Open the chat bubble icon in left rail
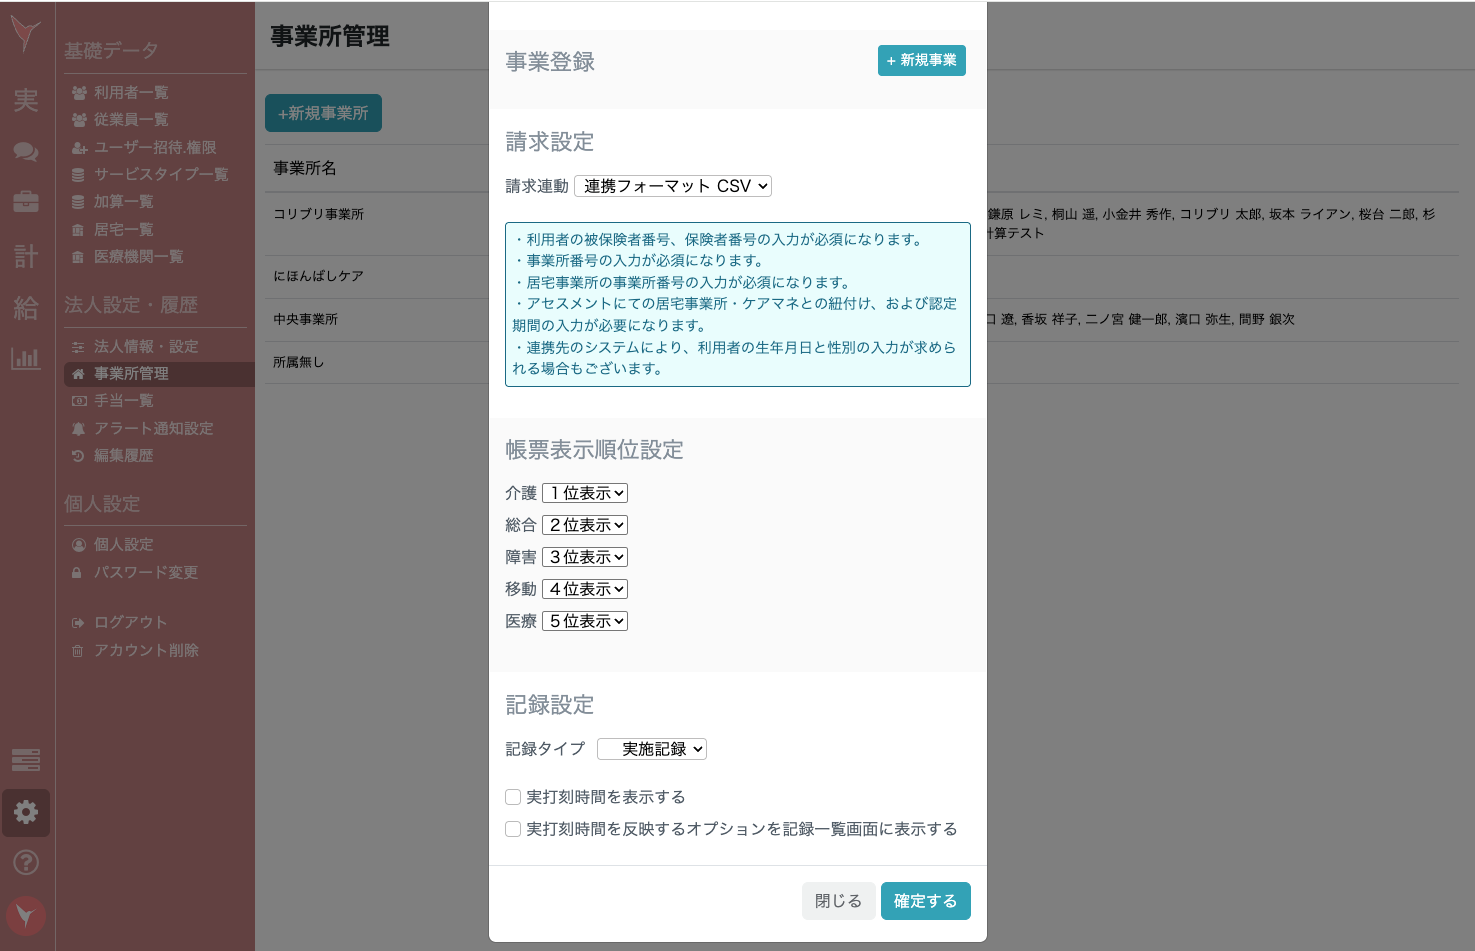1475x951 pixels. pos(26,152)
